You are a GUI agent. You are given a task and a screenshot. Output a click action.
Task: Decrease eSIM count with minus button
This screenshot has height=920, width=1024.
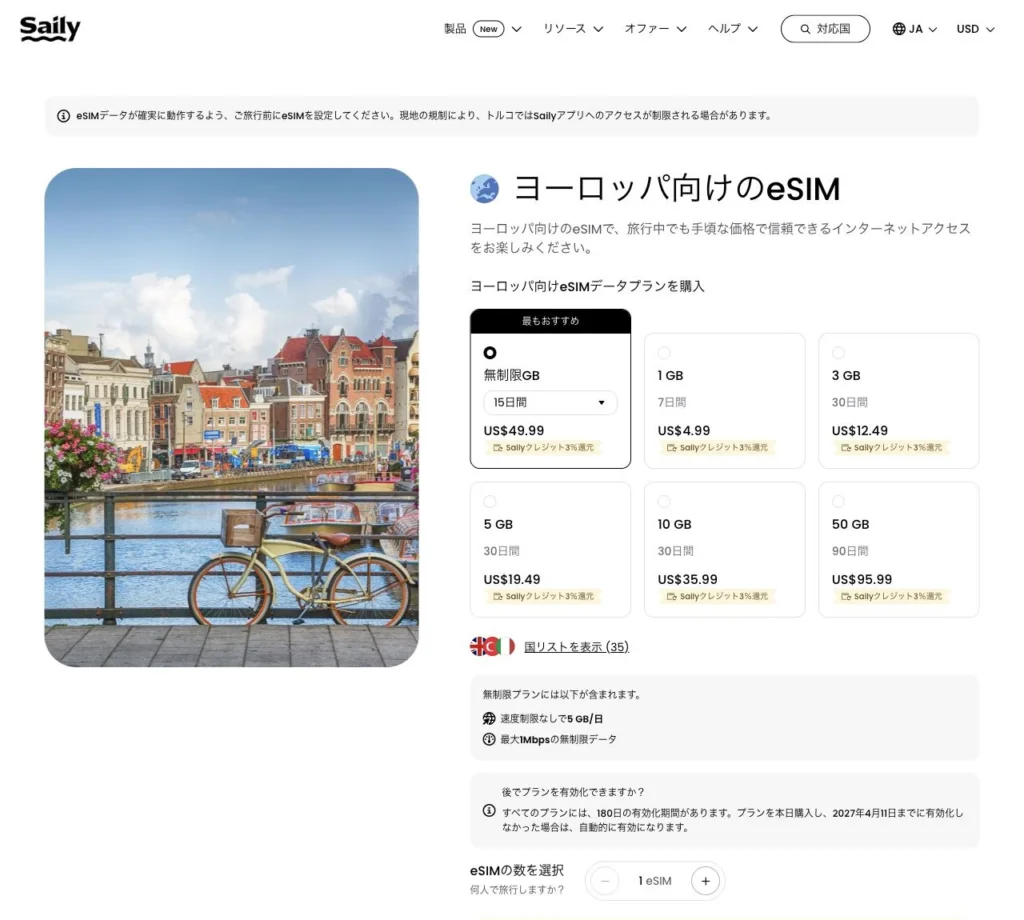[x=605, y=881]
